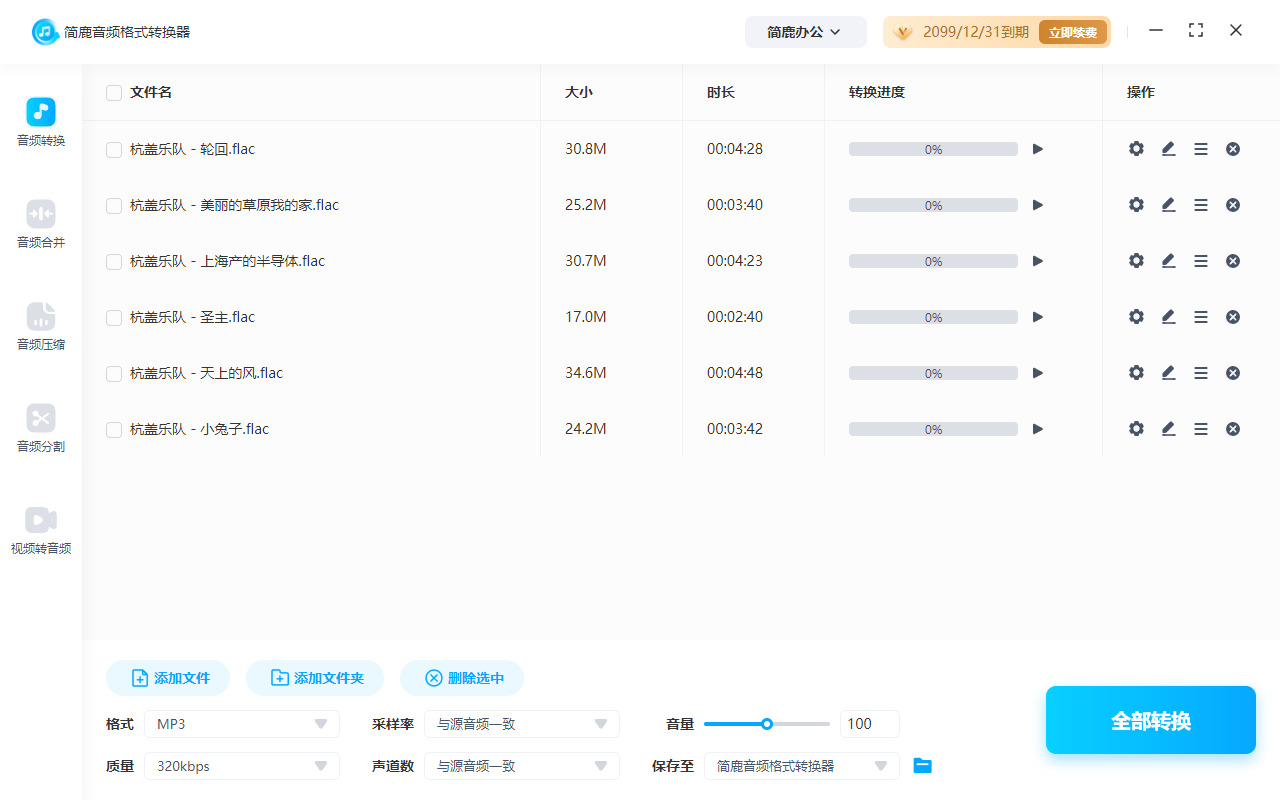Remove 小兔子.flac with its delete icon
Screen dimensions: 1280x800
coord(1232,428)
